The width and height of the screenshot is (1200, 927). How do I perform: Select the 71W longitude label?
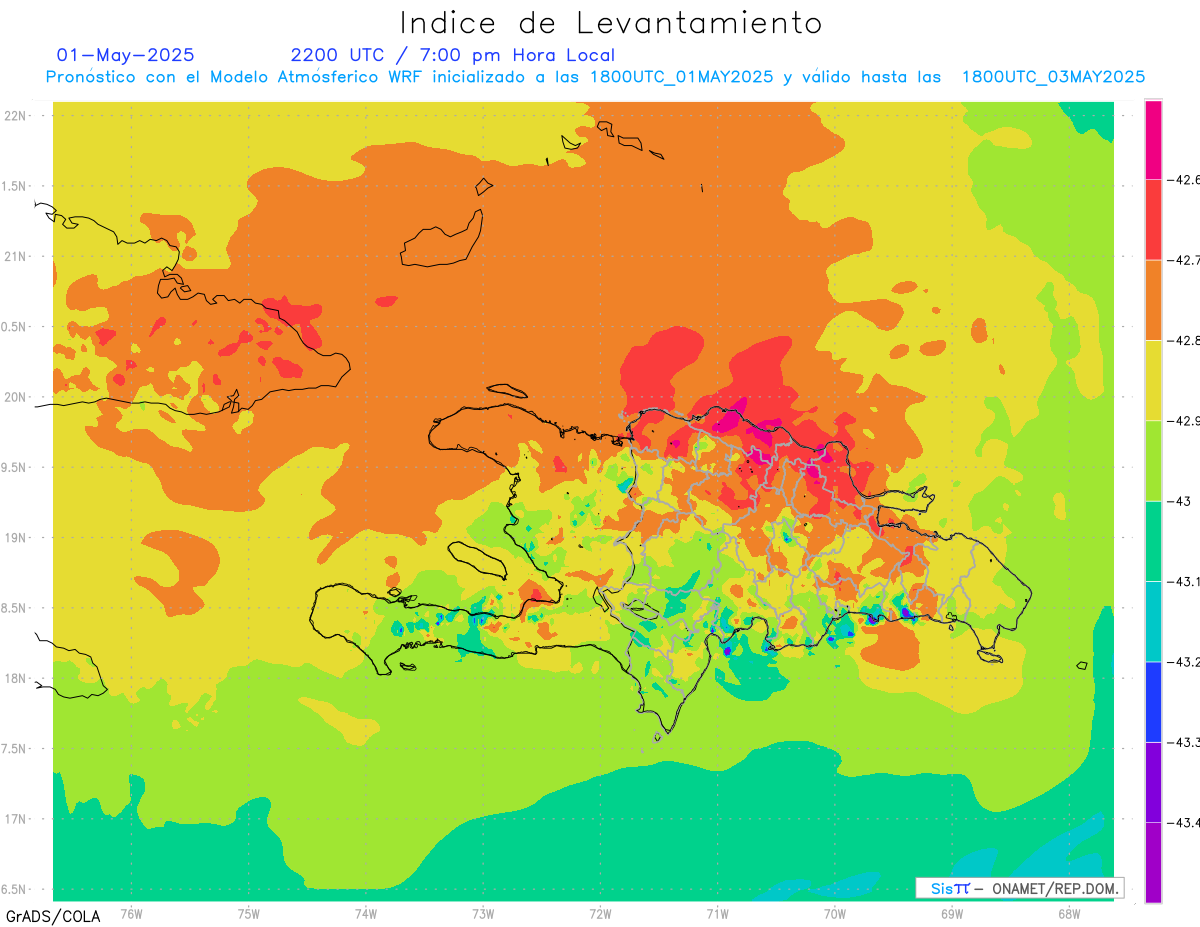pos(717,913)
